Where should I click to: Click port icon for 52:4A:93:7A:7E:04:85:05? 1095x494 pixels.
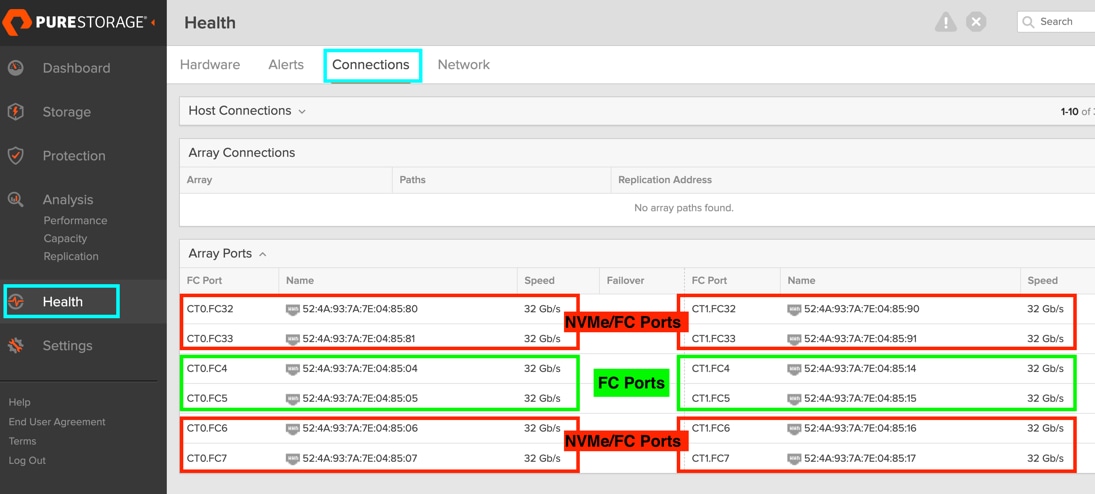click(x=293, y=398)
